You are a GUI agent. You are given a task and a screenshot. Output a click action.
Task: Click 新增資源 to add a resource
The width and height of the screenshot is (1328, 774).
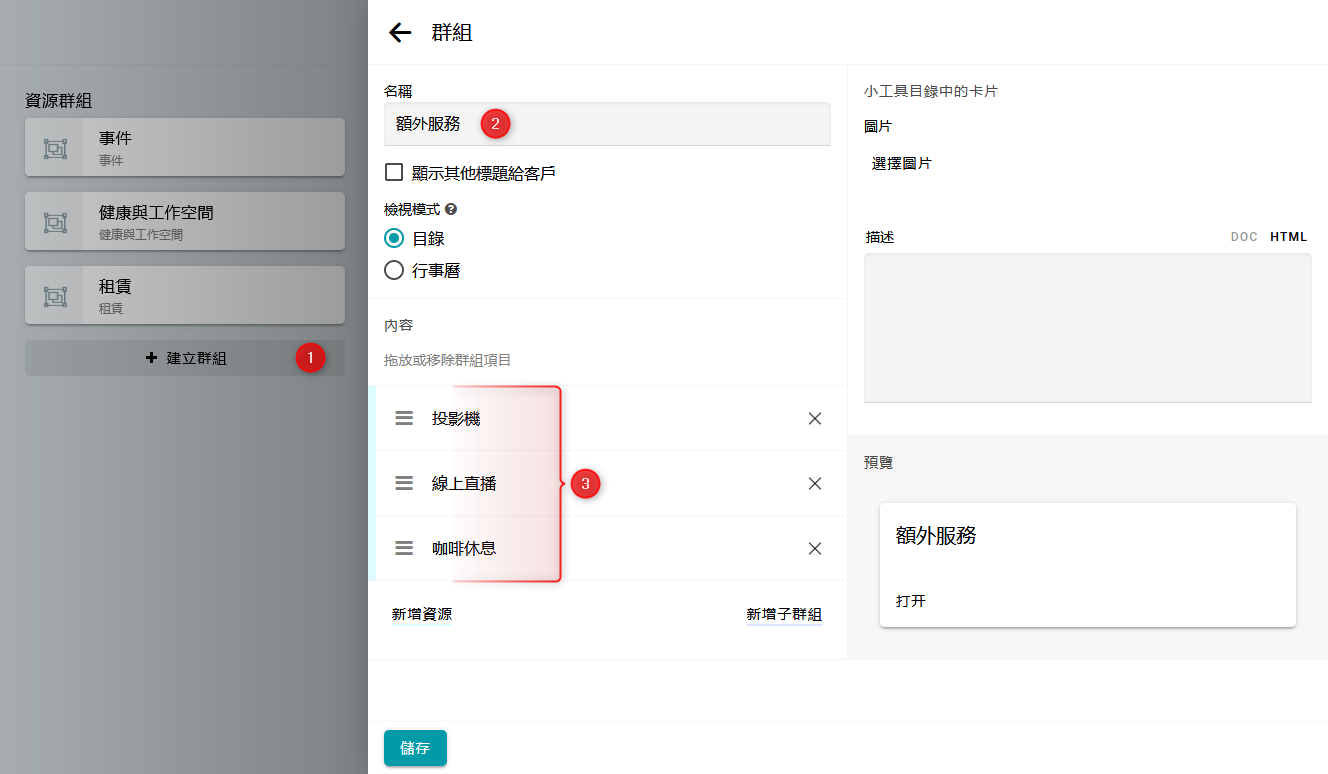pos(422,614)
